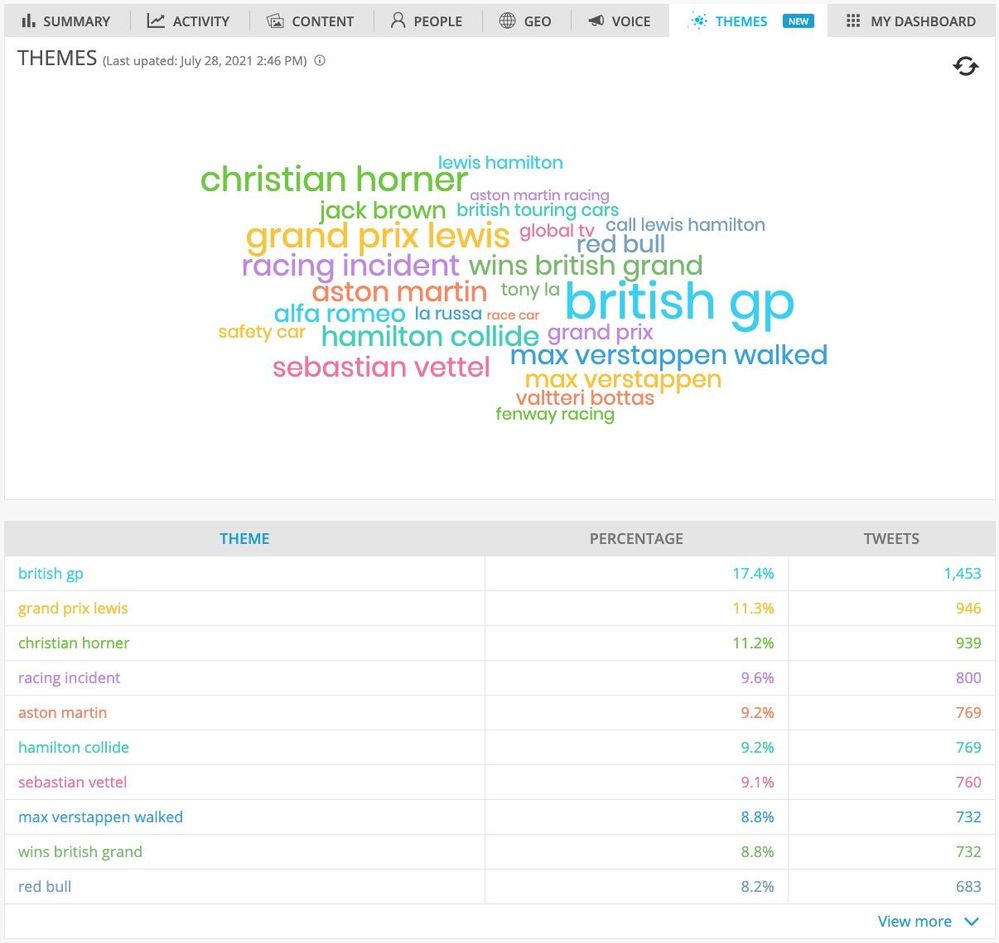Click 'call lewis hamilton' cloud term
The height and width of the screenshot is (943, 999).
[x=686, y=224]
